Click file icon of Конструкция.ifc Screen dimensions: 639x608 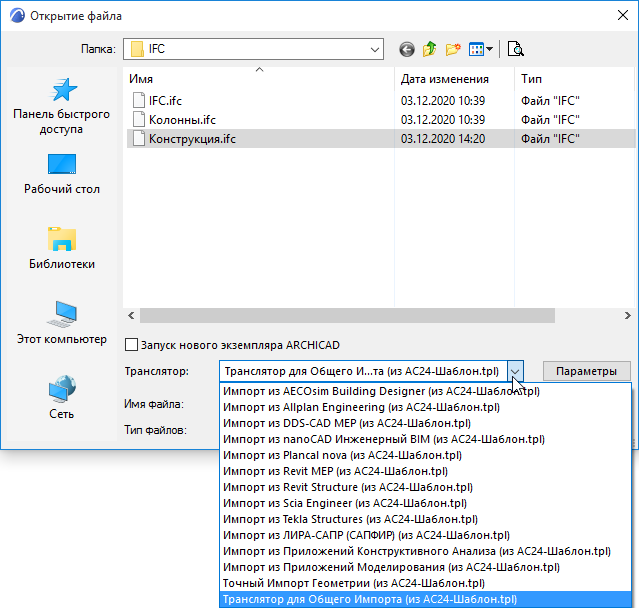[139, 139]
